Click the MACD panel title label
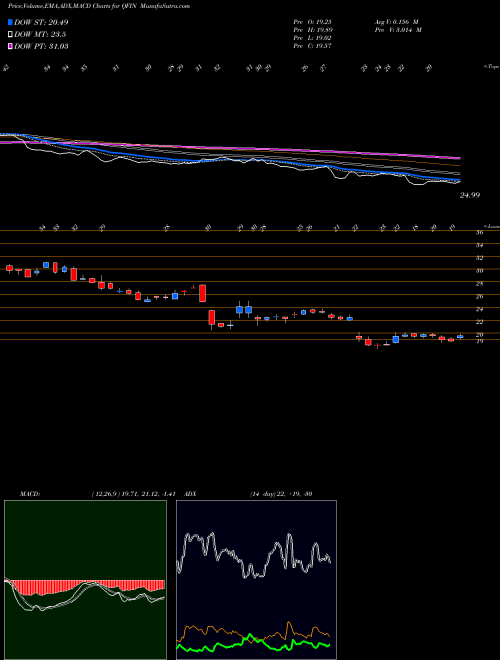 [x=29, y=494]
